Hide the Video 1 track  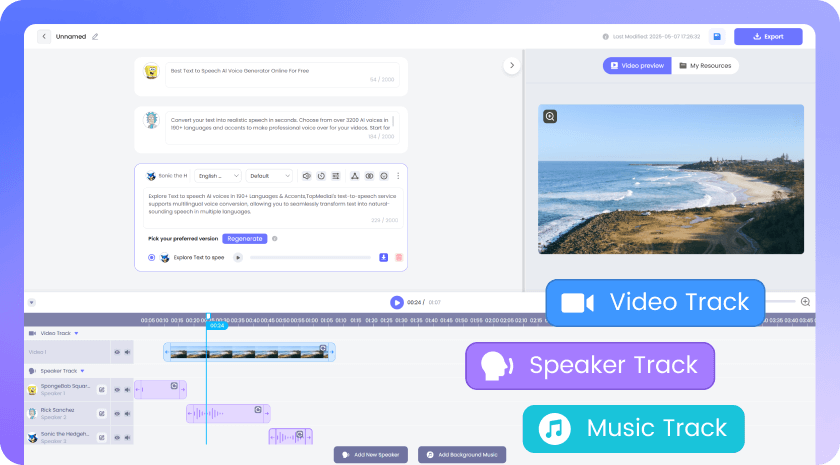[x=116, y=352]
